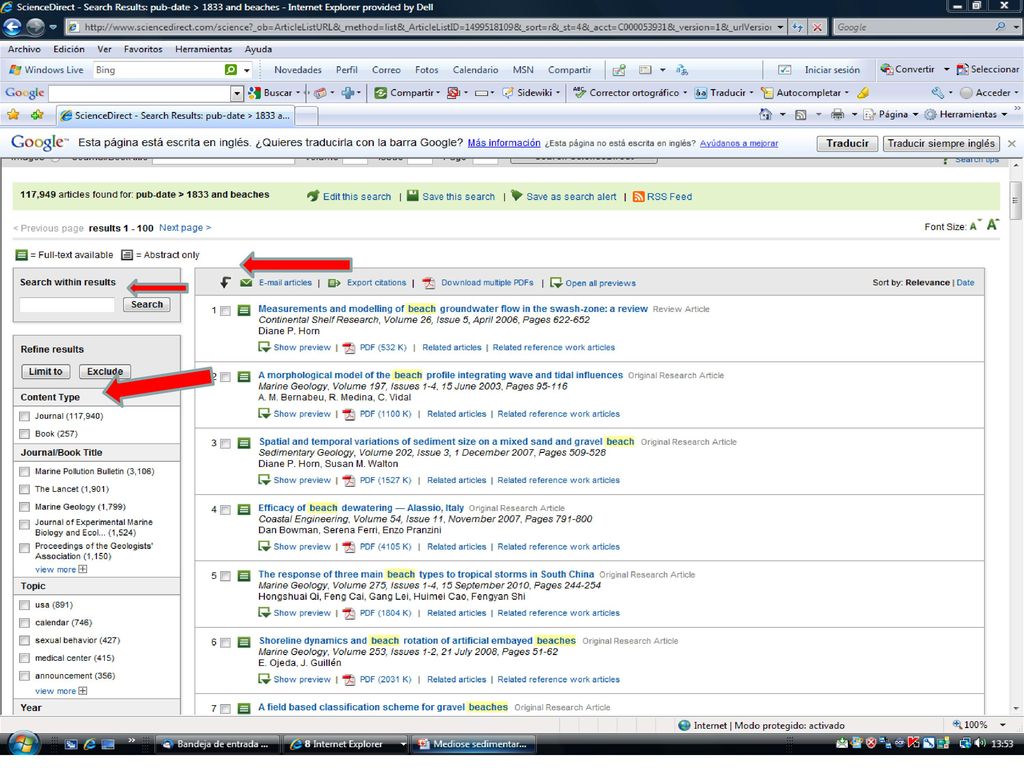Check the usa (891) topic checkbox

25,605
